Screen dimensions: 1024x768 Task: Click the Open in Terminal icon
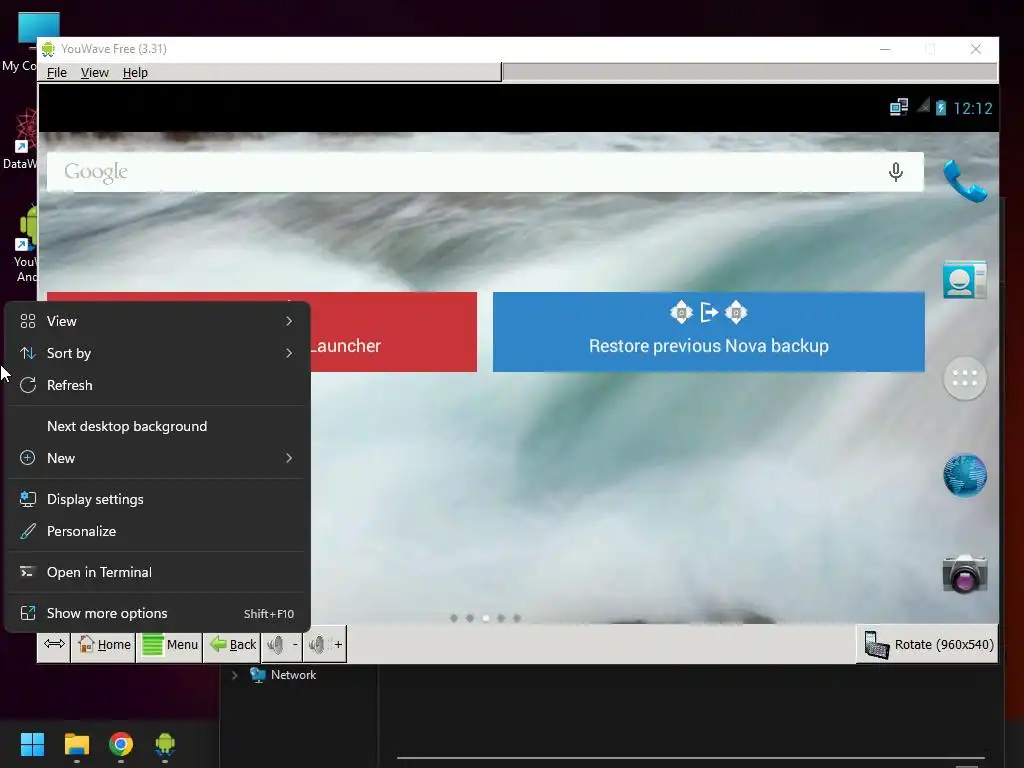[27, 573]
